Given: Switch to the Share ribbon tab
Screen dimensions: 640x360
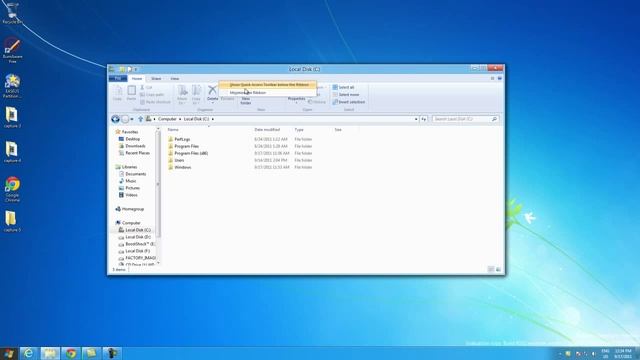Looking at the screenshot, I should pos(156,78).
